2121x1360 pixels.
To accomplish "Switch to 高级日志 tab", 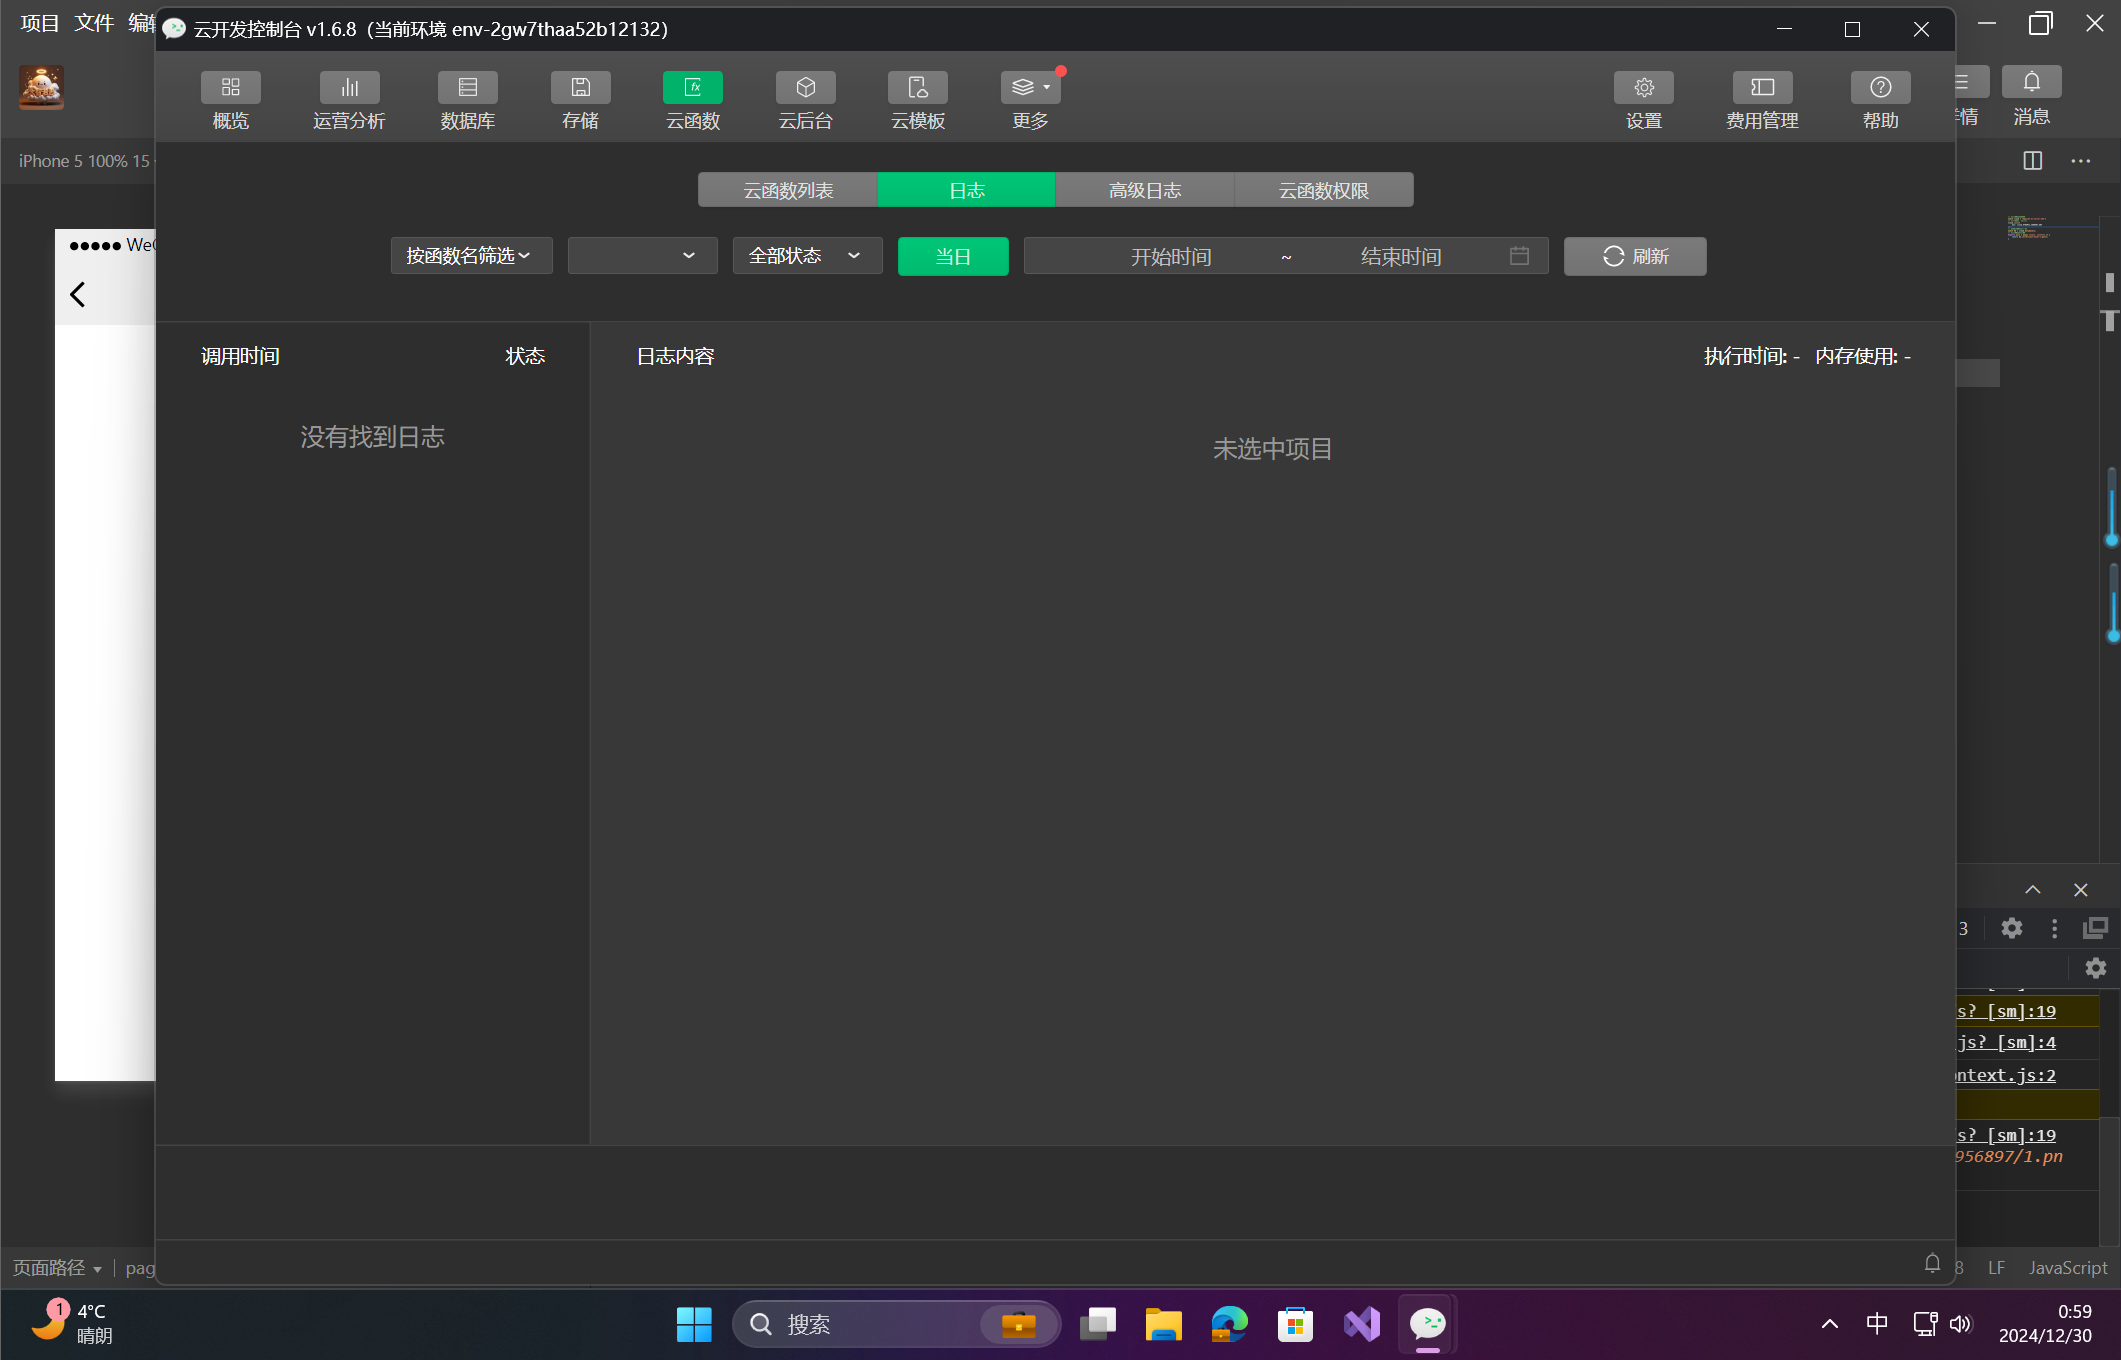I will tap(1144, 190).
